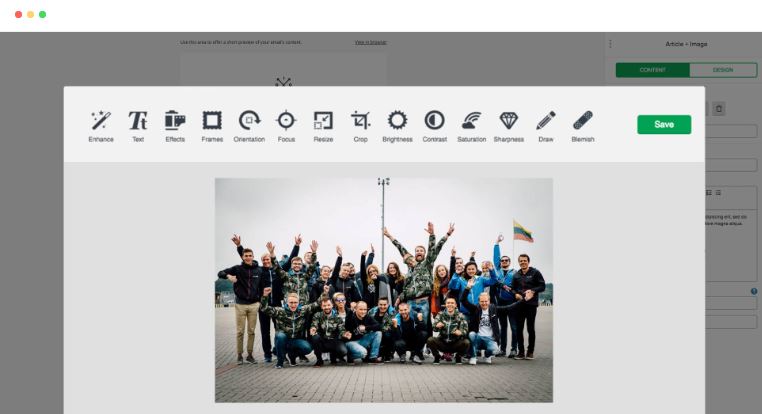The width and height of the screenshot is (762, 414).
Task: Switch to the Design tab
Action: [722, 70]
